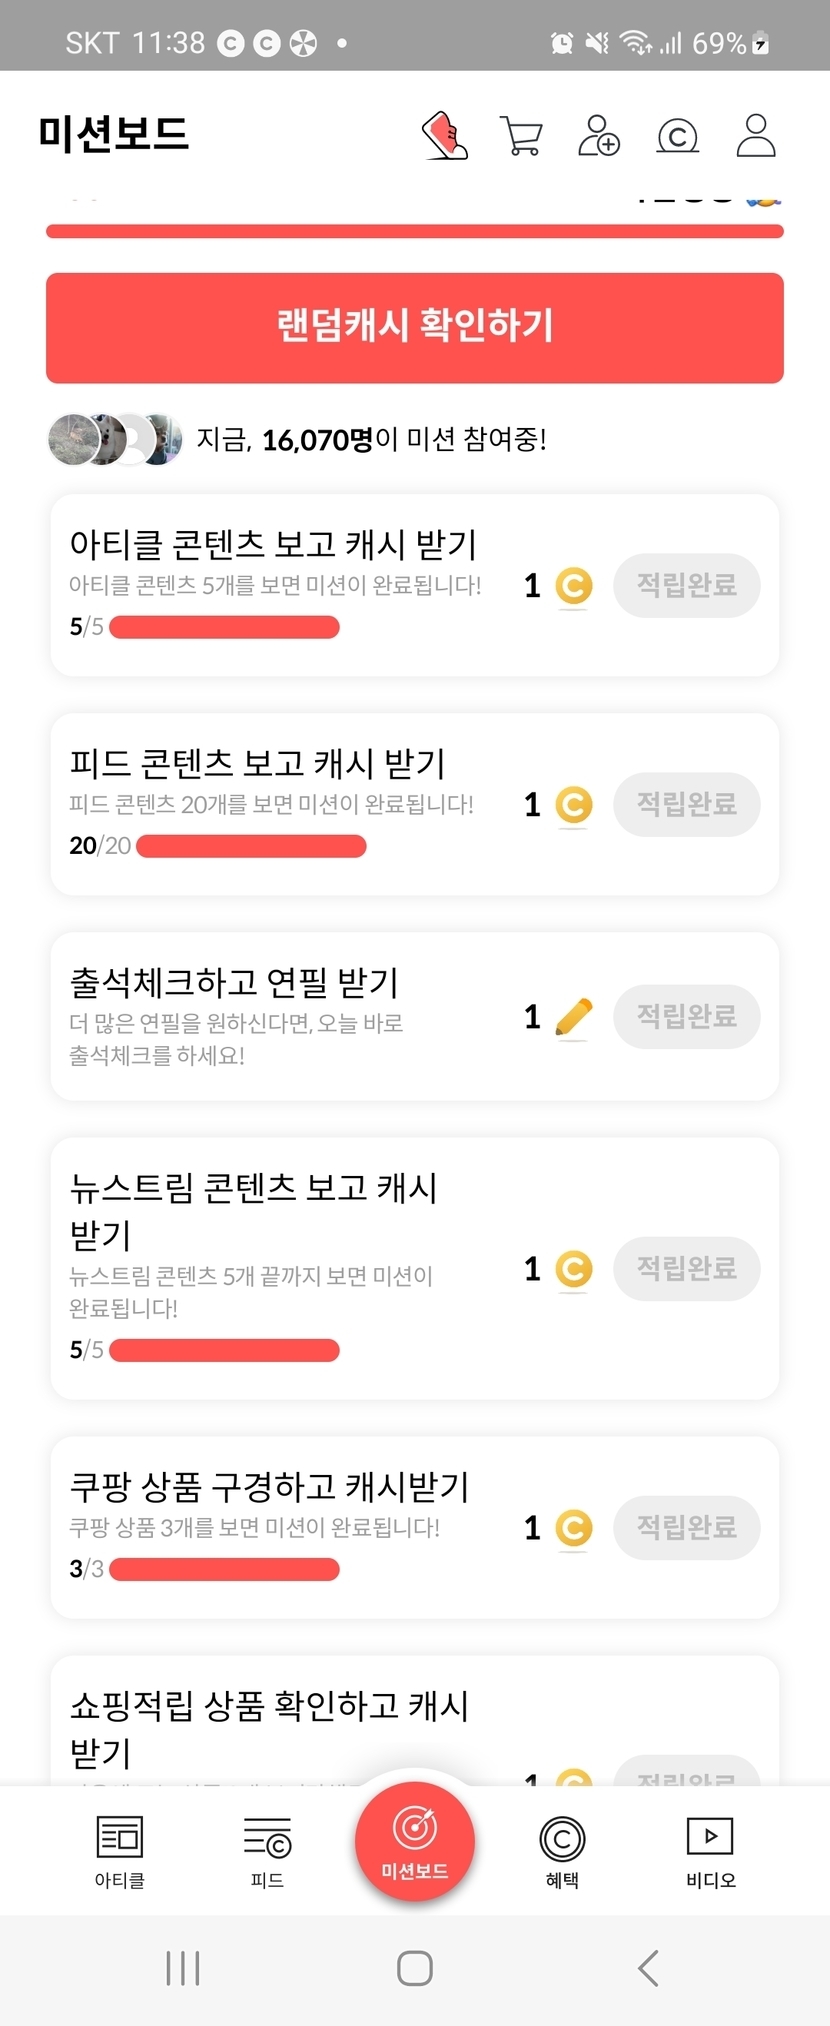Tap the pencil icon on 출석체크 mission
This screenshot has height=2026, width=830.
coord(574,1017)
